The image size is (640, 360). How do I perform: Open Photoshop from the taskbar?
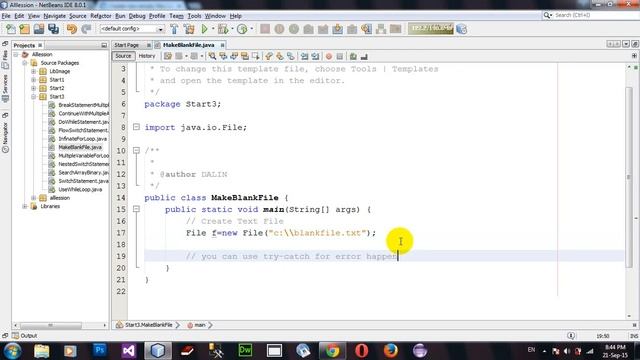(99, 350)
